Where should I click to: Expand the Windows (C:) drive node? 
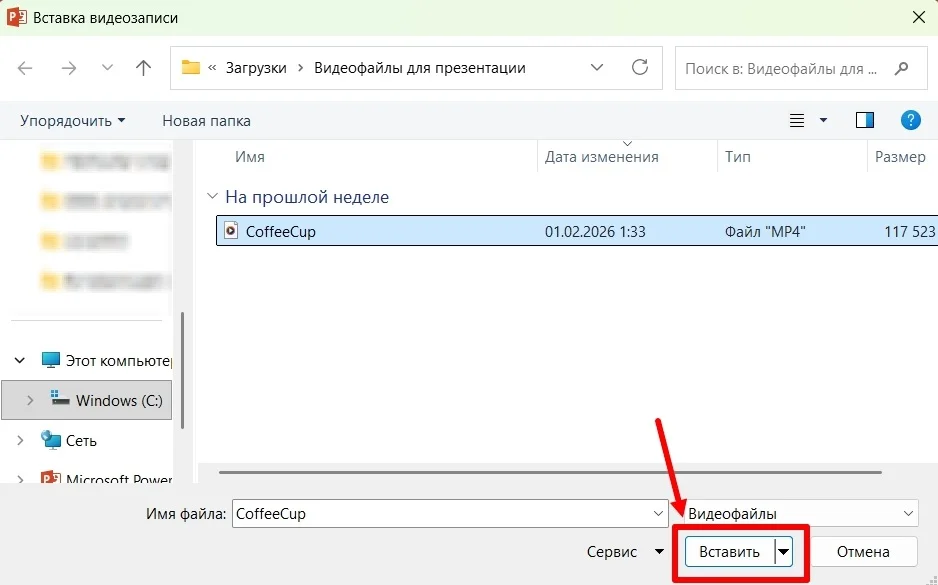click(x=29, y=400)
